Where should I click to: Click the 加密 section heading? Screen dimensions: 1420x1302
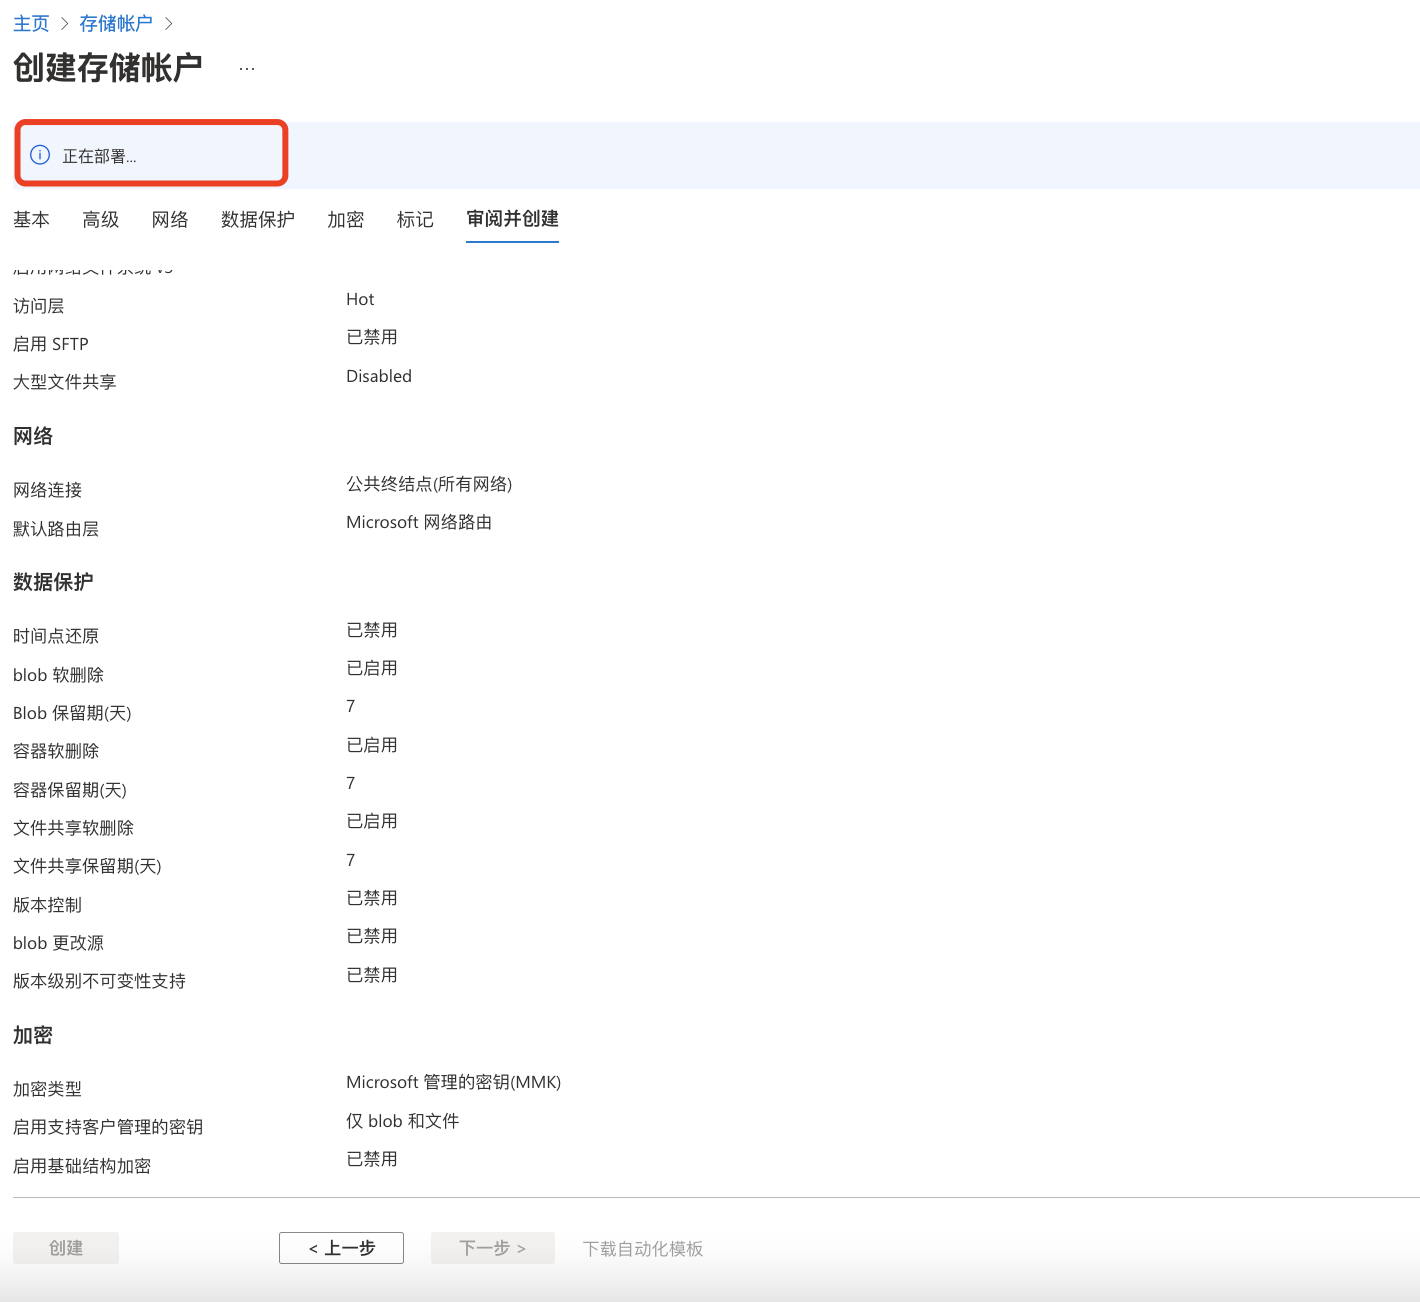tap(33, 1035)
